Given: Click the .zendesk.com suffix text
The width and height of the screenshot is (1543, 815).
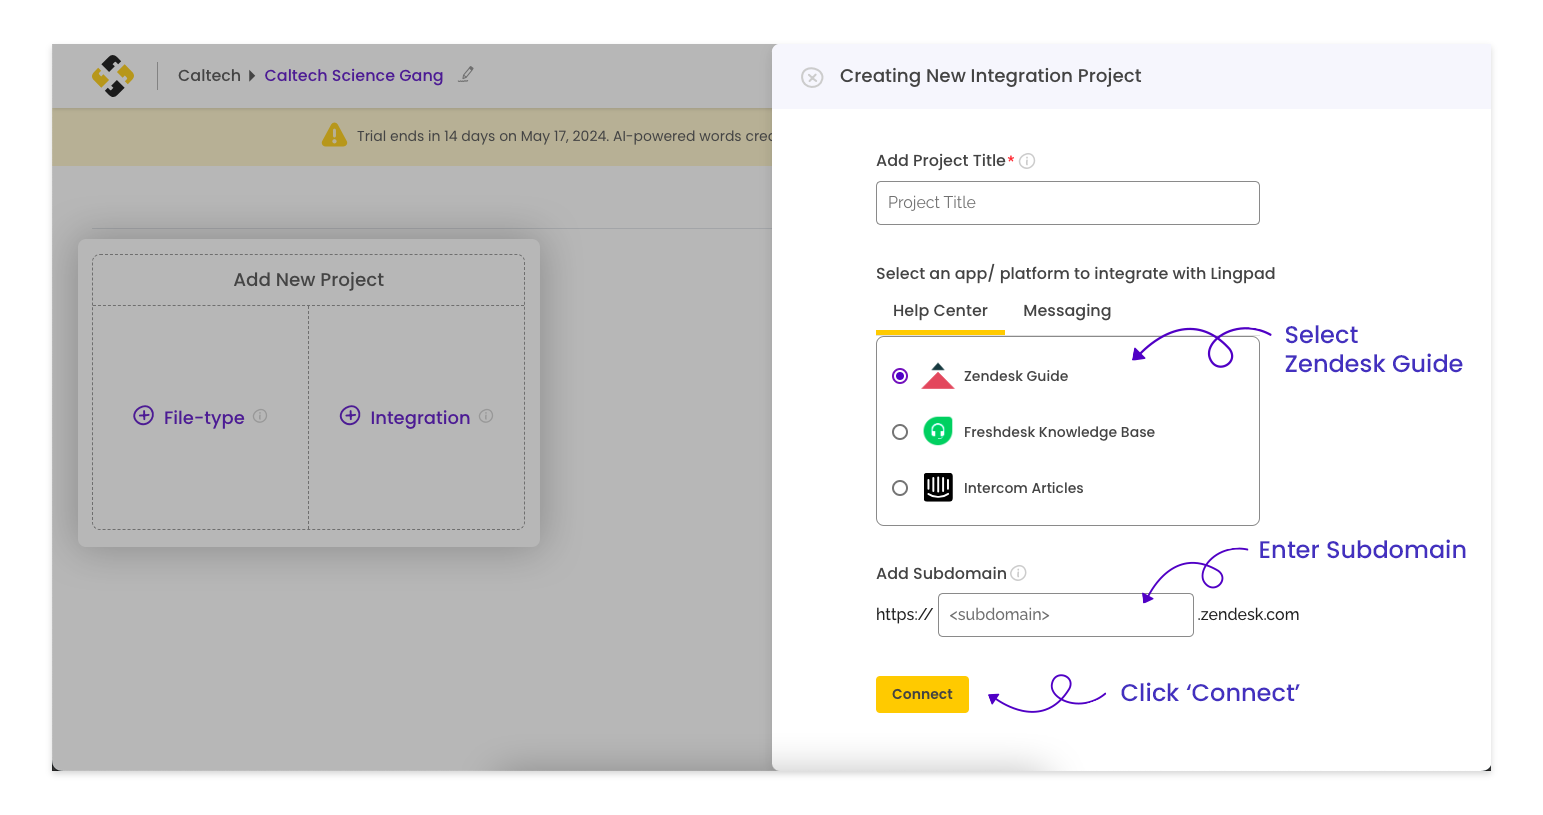Looking at the screenshot, I should pos(1249,615).
